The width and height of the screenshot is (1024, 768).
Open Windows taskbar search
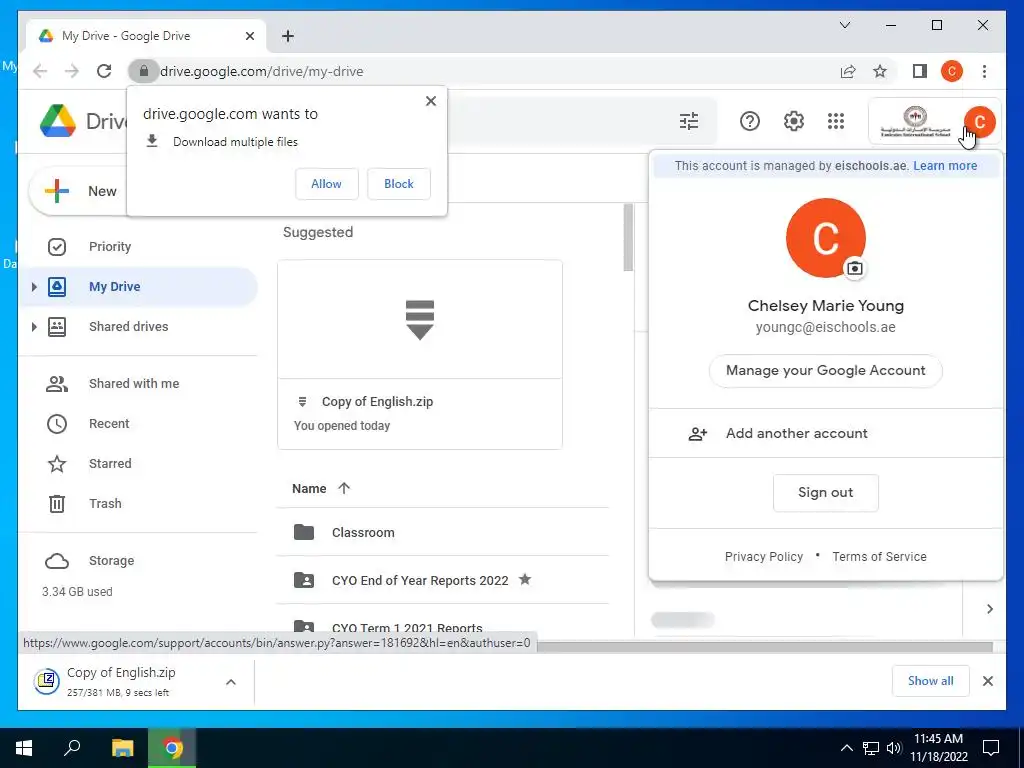click(72, 748)
